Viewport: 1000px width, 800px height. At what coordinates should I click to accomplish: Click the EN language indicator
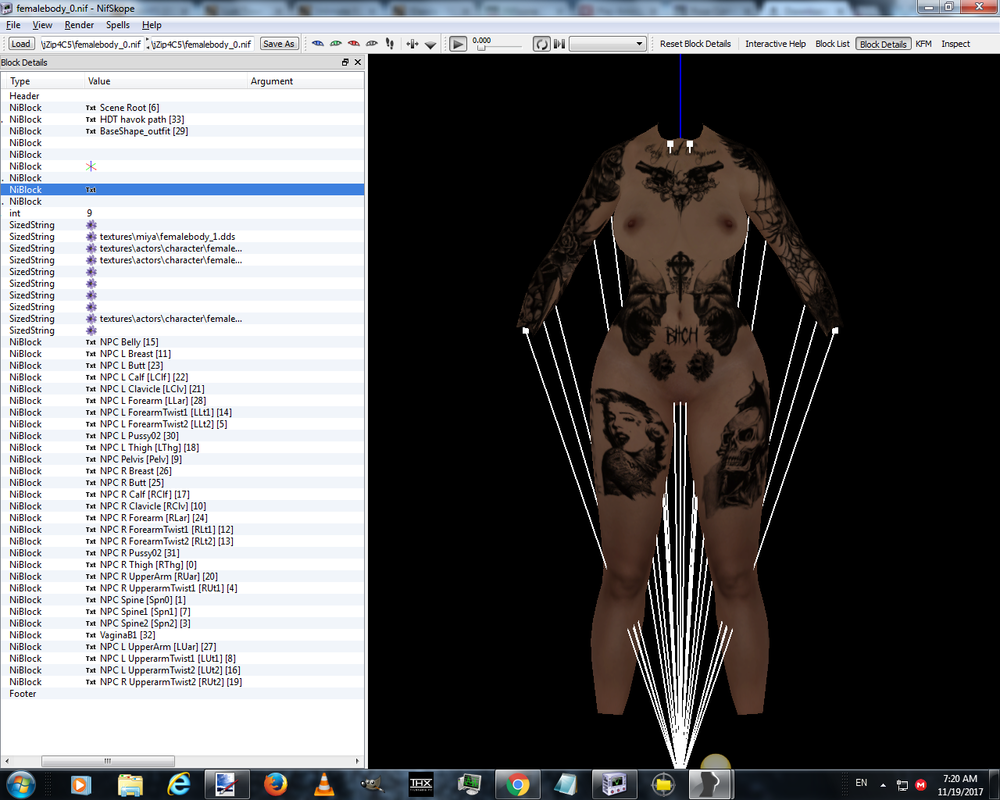pos(861,783)
